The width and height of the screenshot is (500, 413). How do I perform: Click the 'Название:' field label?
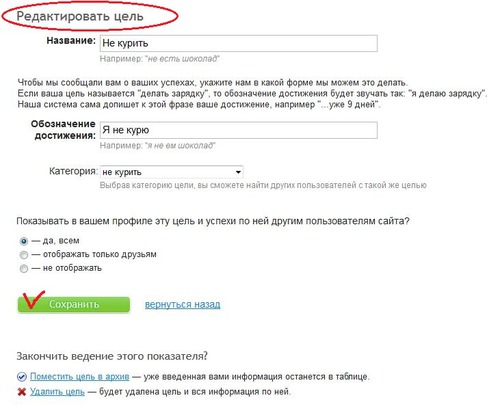71,41
